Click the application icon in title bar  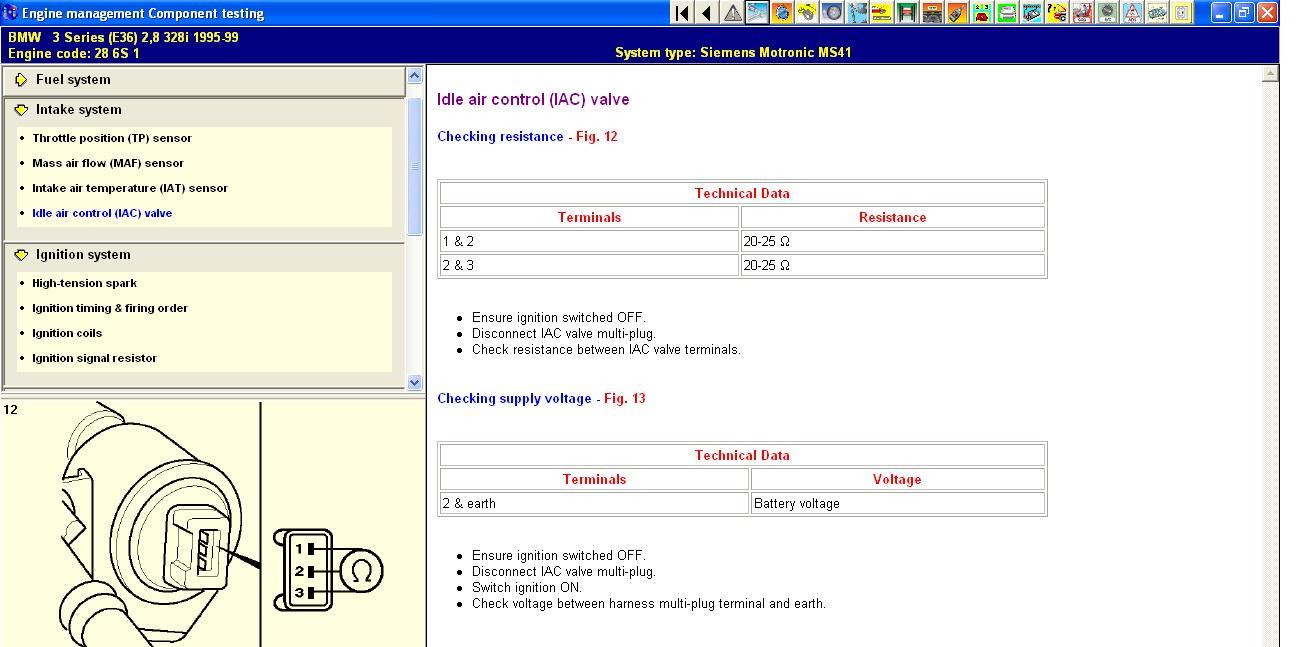pyautogui.click(x=10, y=13)
